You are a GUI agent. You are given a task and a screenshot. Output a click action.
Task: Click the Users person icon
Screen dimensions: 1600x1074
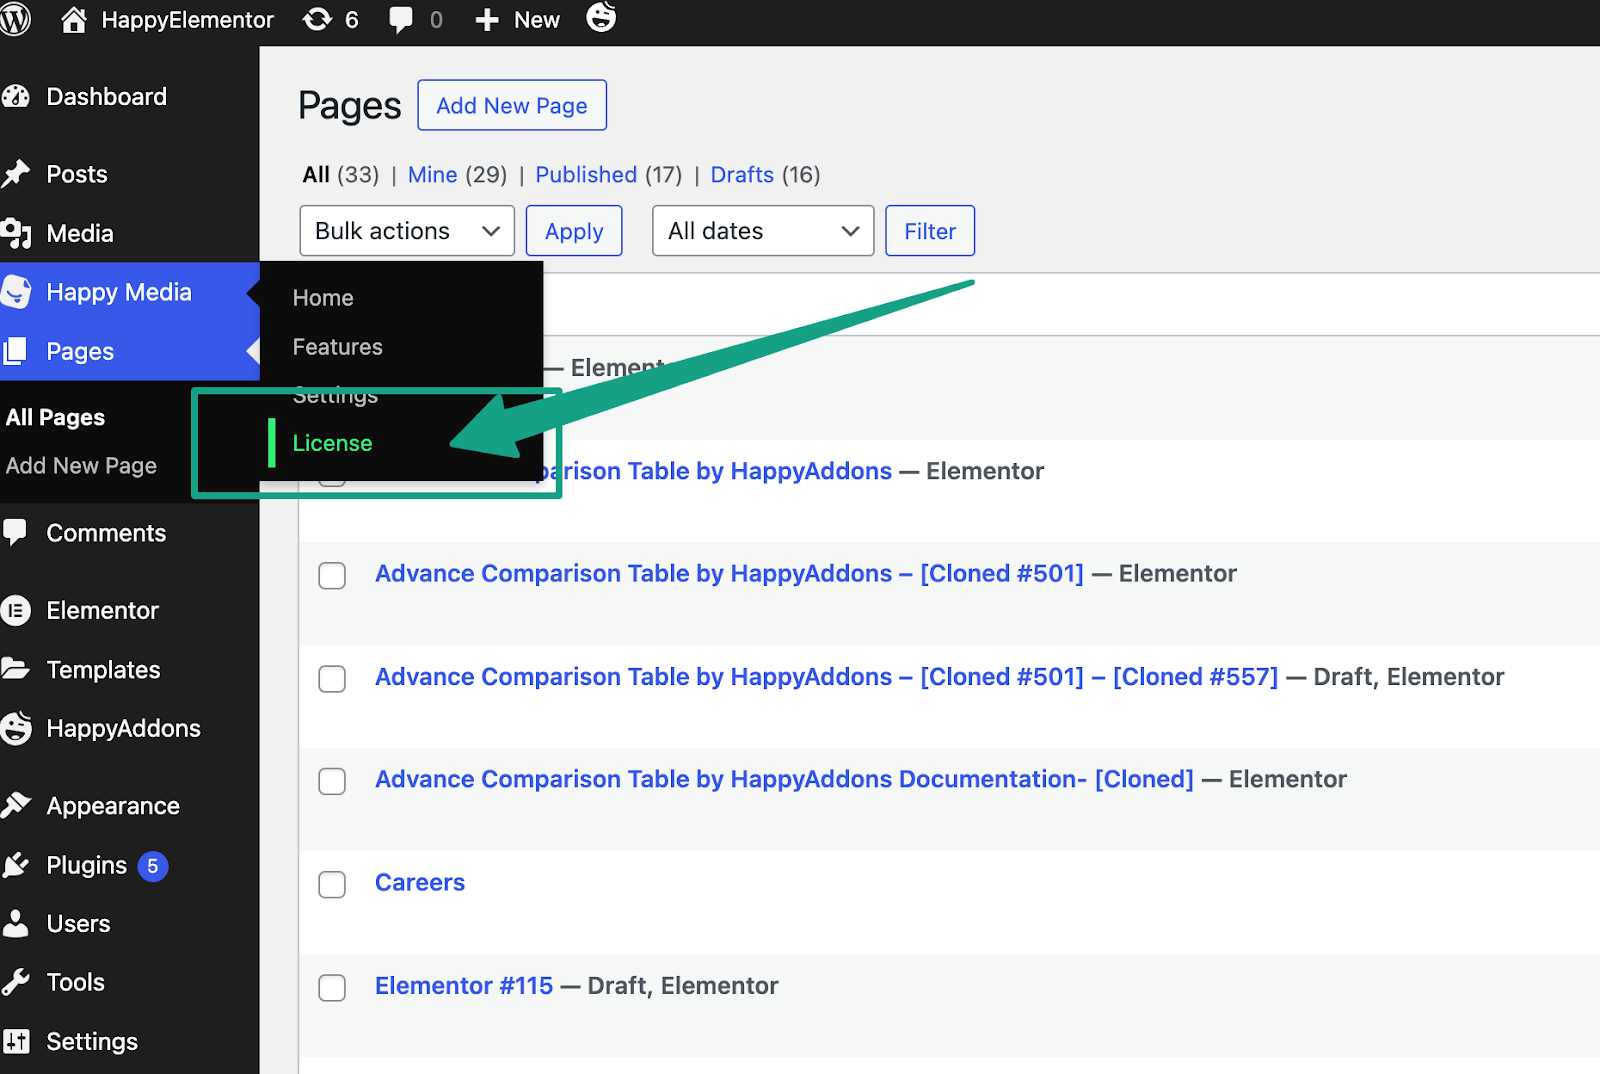(16, 923)
